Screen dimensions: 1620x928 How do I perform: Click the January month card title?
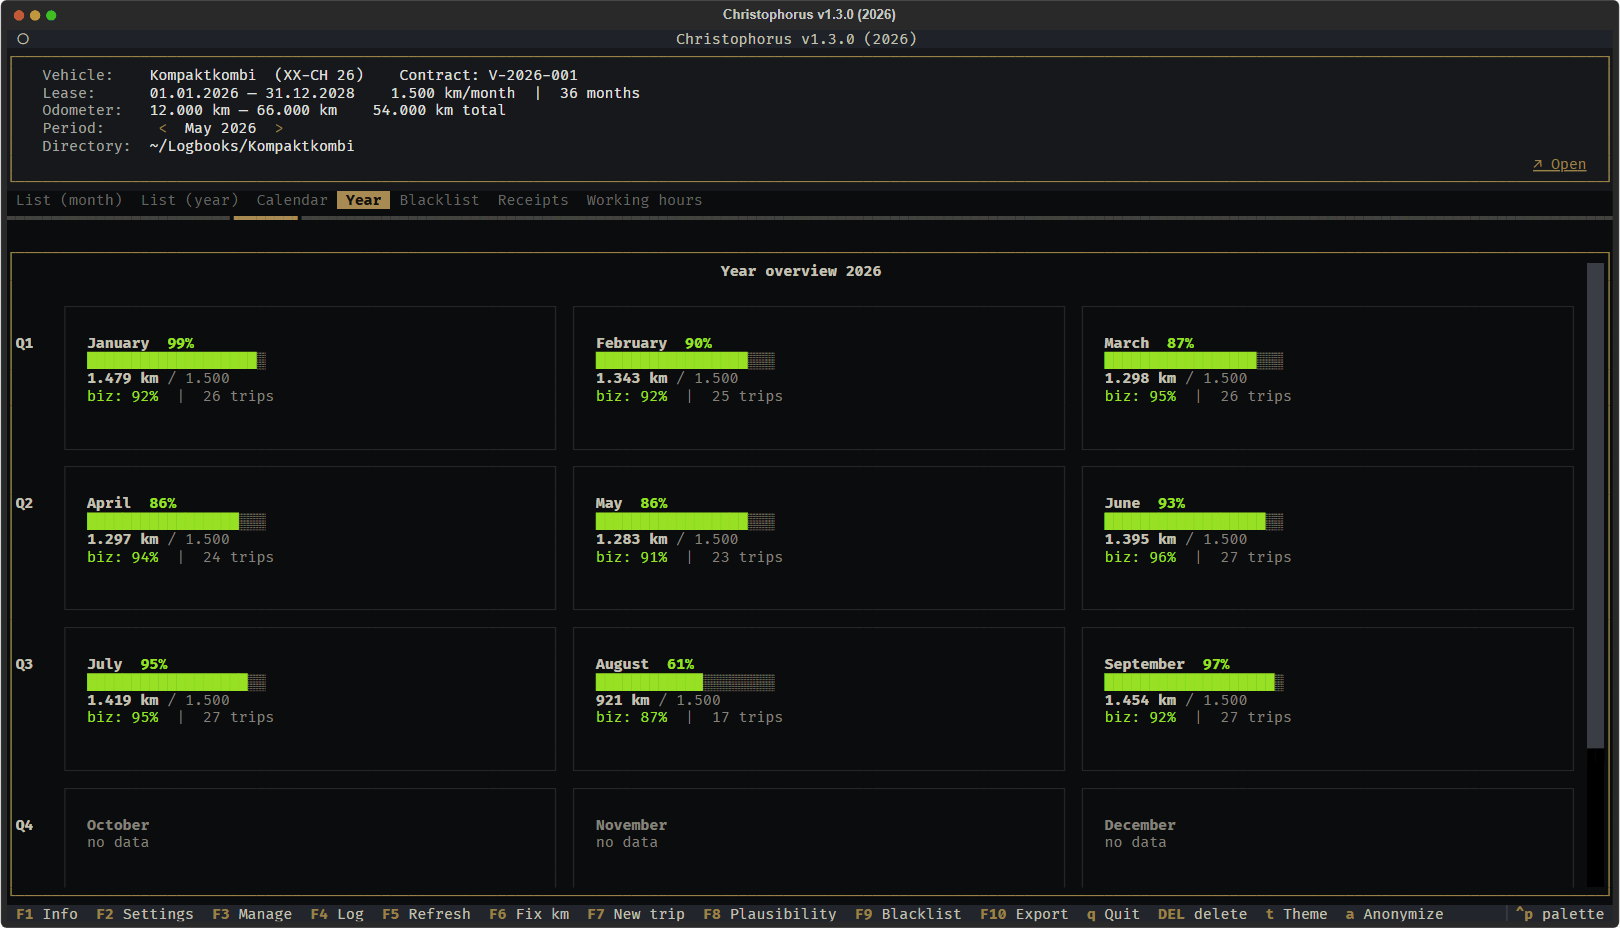click(x=118, y=343)
